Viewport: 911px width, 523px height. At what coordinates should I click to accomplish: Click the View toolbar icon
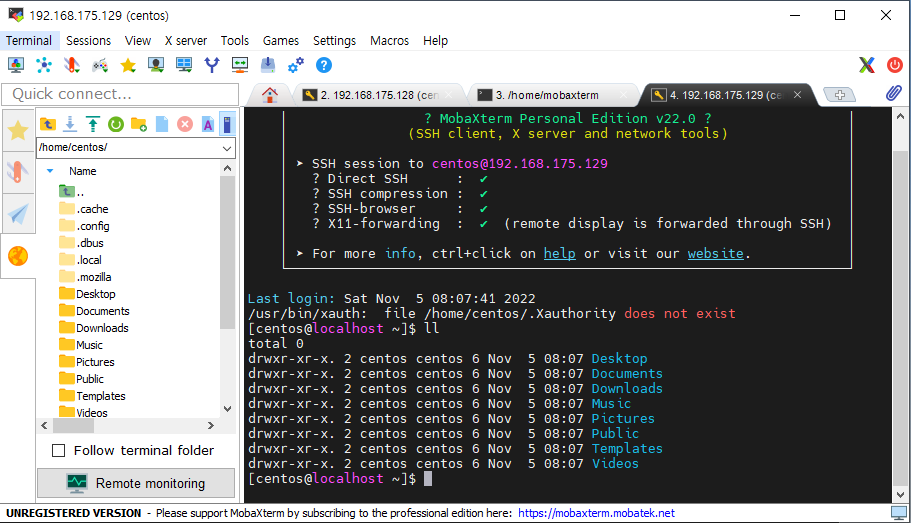[x=156, y=65]
